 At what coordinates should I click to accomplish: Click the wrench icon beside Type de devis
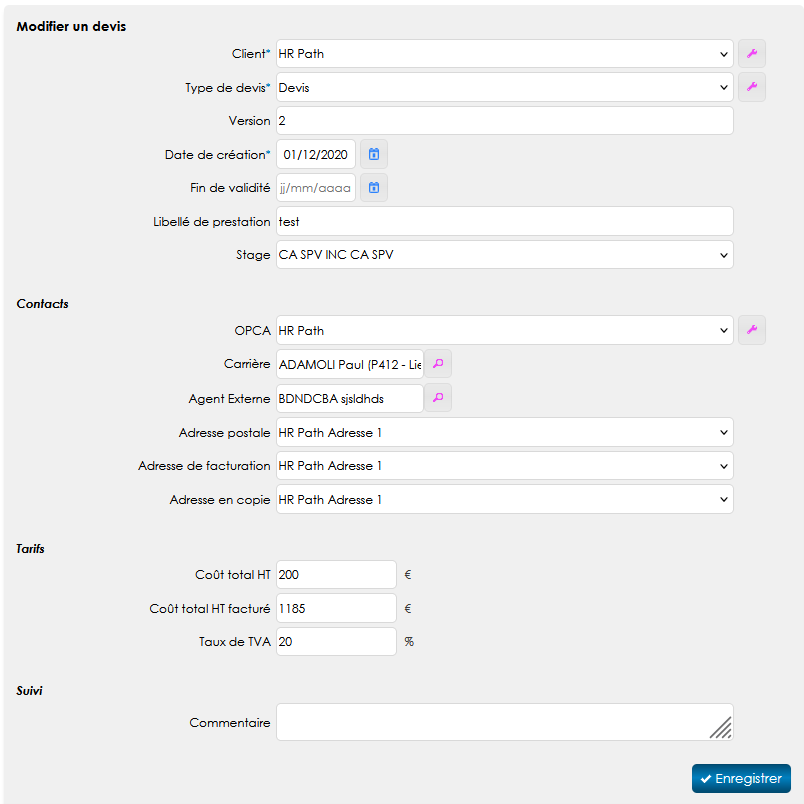click(x=751, y=87)
